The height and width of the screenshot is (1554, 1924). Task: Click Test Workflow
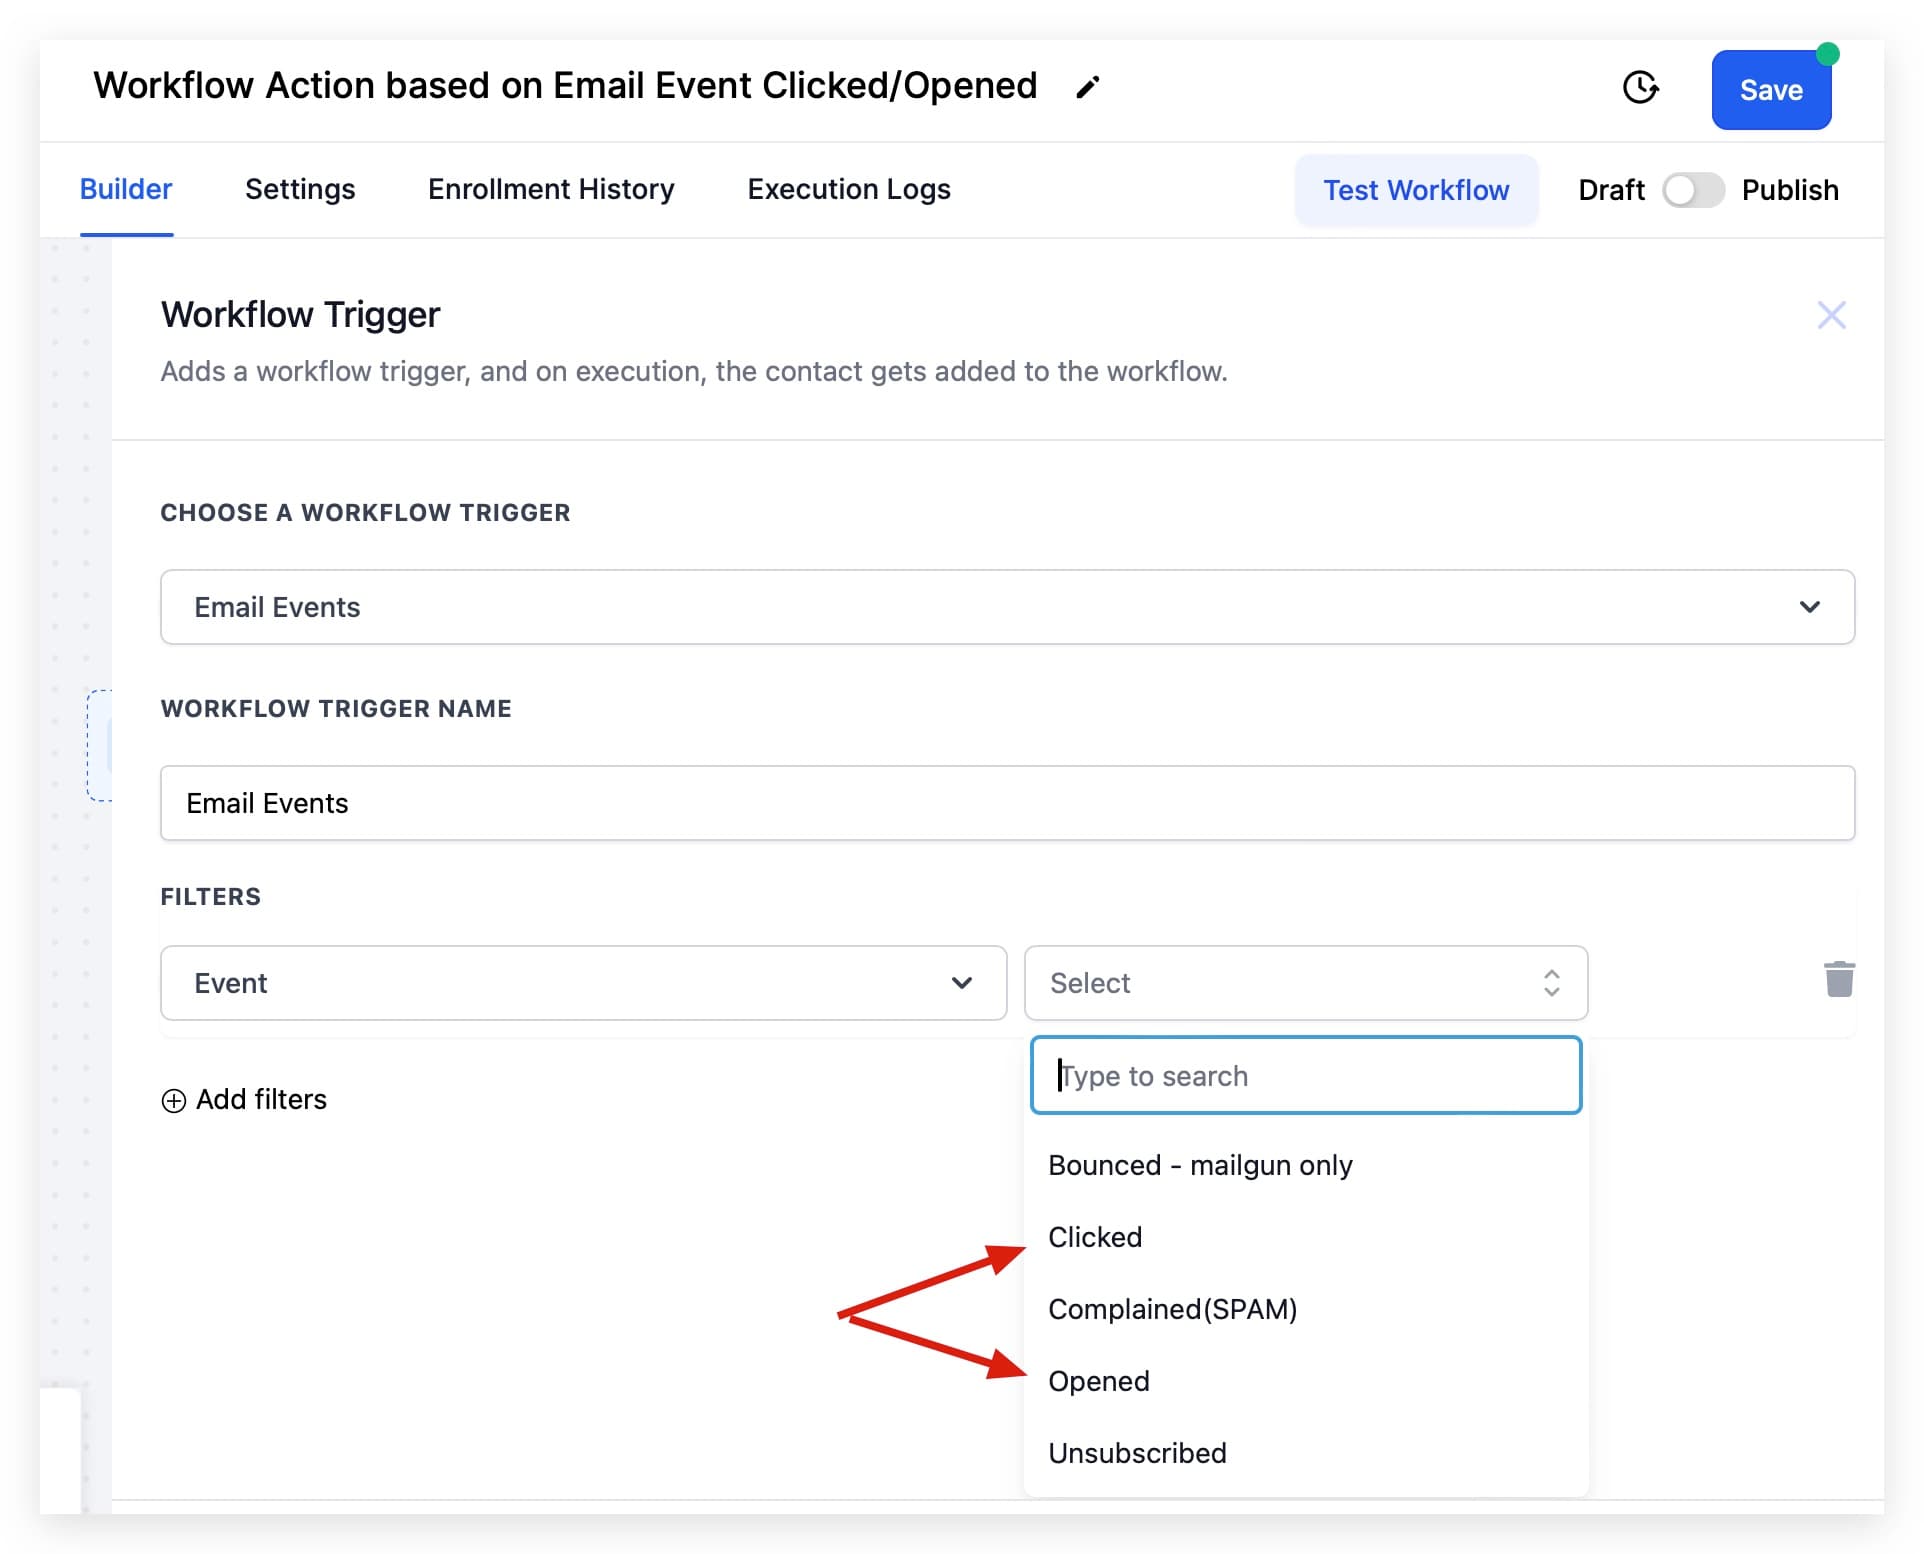pos(1416,190)
